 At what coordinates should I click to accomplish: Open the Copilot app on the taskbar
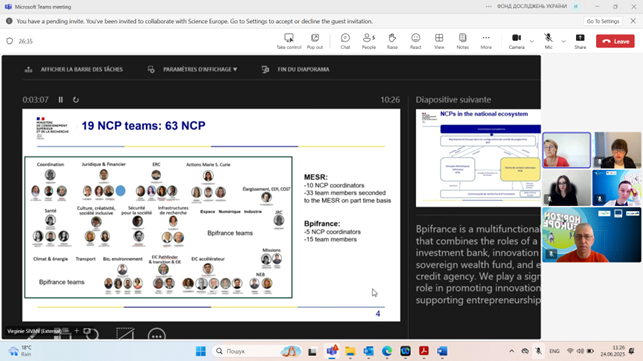405,351
